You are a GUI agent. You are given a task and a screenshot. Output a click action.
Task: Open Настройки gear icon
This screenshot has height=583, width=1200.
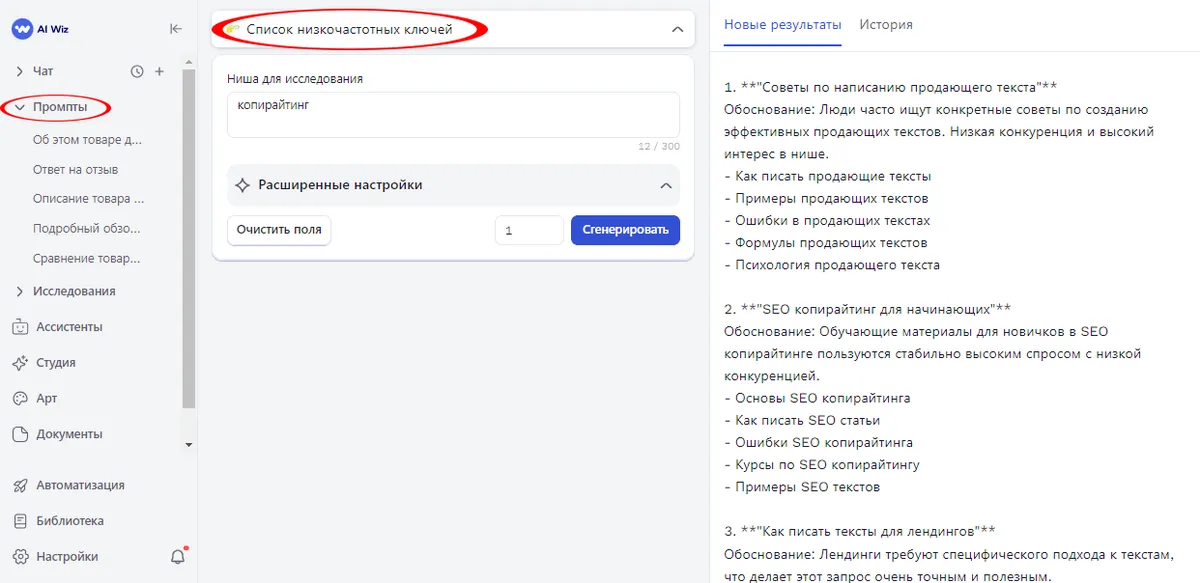19,556
